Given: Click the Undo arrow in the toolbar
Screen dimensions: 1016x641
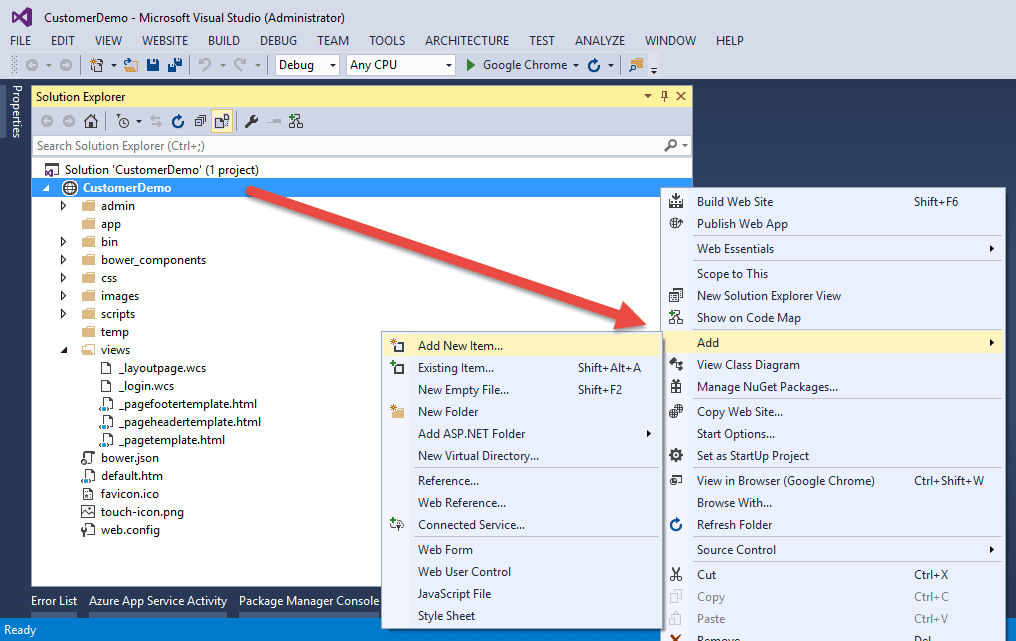Looking at the screenshot, I should tap(205, 65).
